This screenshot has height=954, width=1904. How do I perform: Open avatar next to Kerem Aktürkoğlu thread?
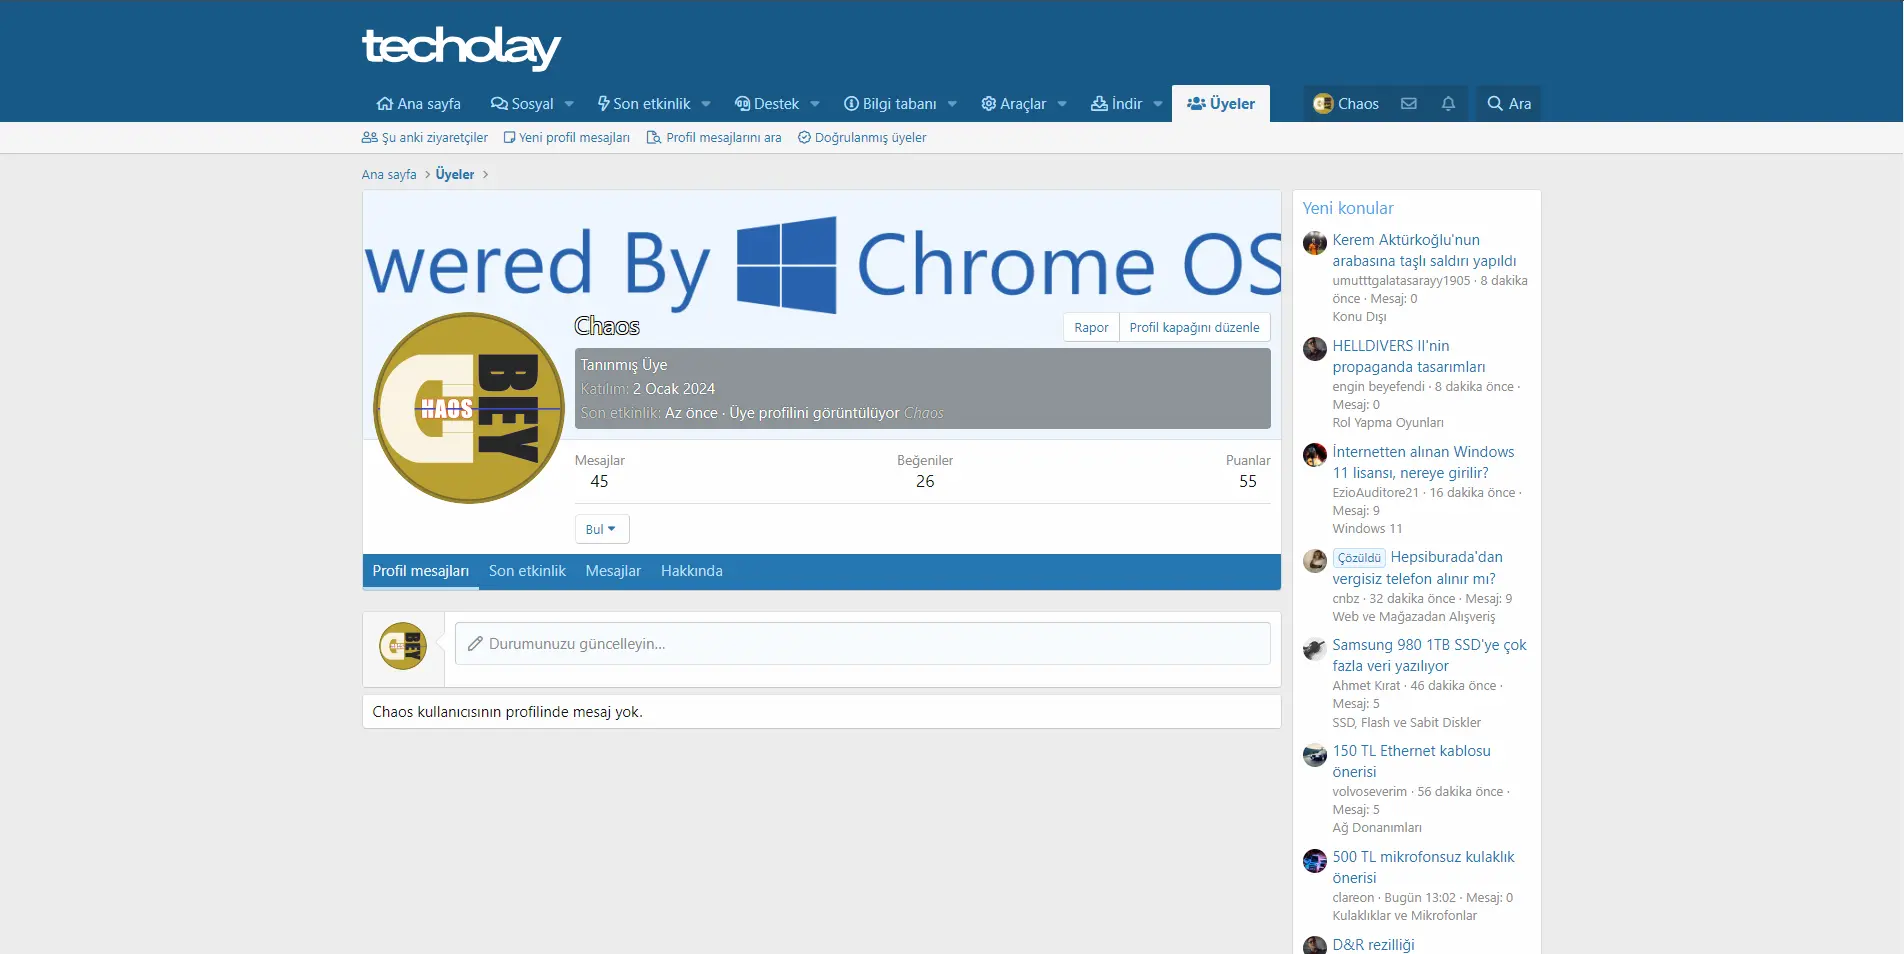point(1315,243)
